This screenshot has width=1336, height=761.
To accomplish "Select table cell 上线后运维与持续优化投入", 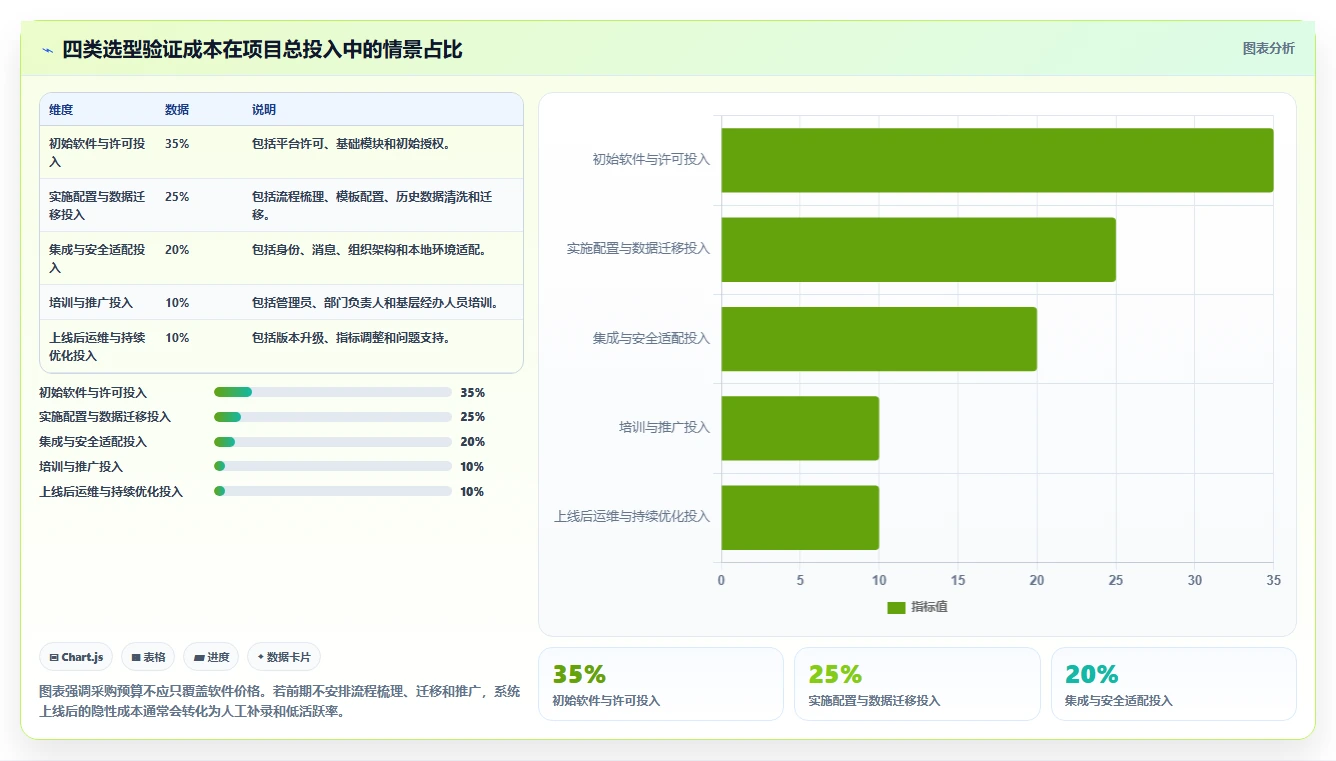I will [97, 346].
